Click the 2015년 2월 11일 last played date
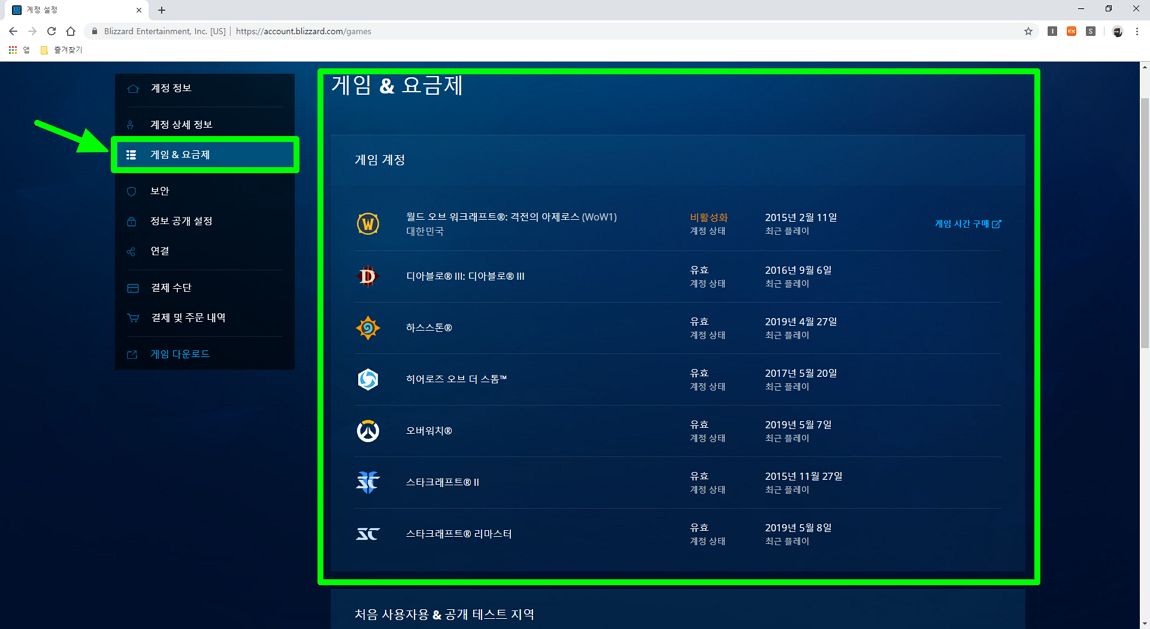The image size is (1150, 629). click(x=801, y=218)
